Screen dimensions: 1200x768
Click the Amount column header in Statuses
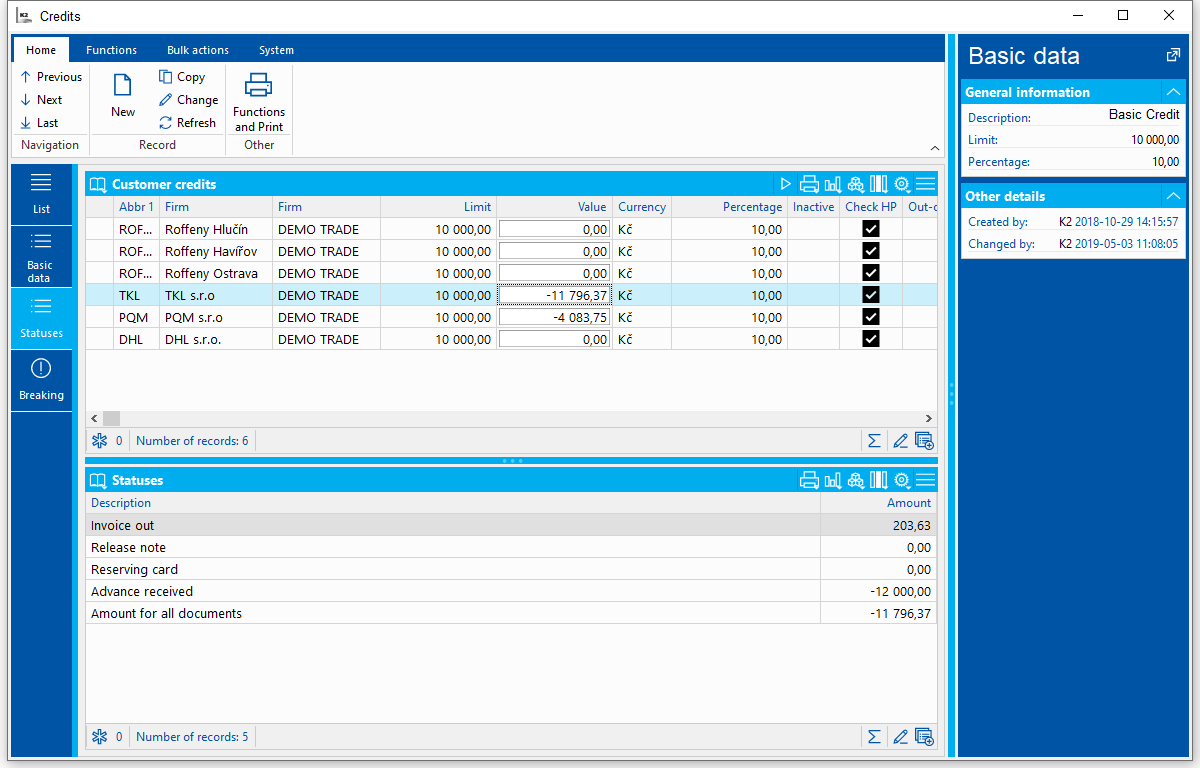click(878, 503)
